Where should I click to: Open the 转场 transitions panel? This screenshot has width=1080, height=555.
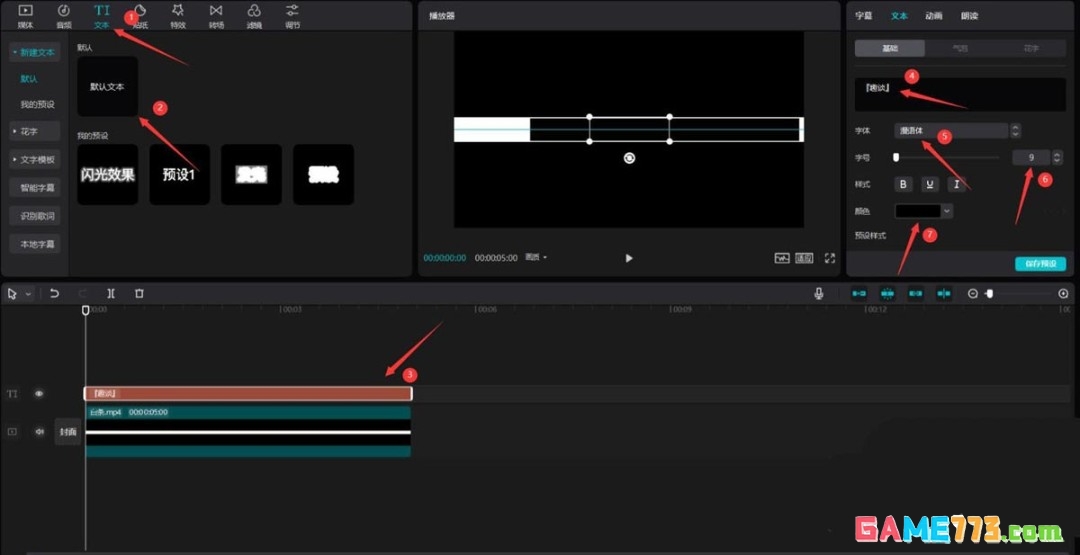[x=216, y=15]
